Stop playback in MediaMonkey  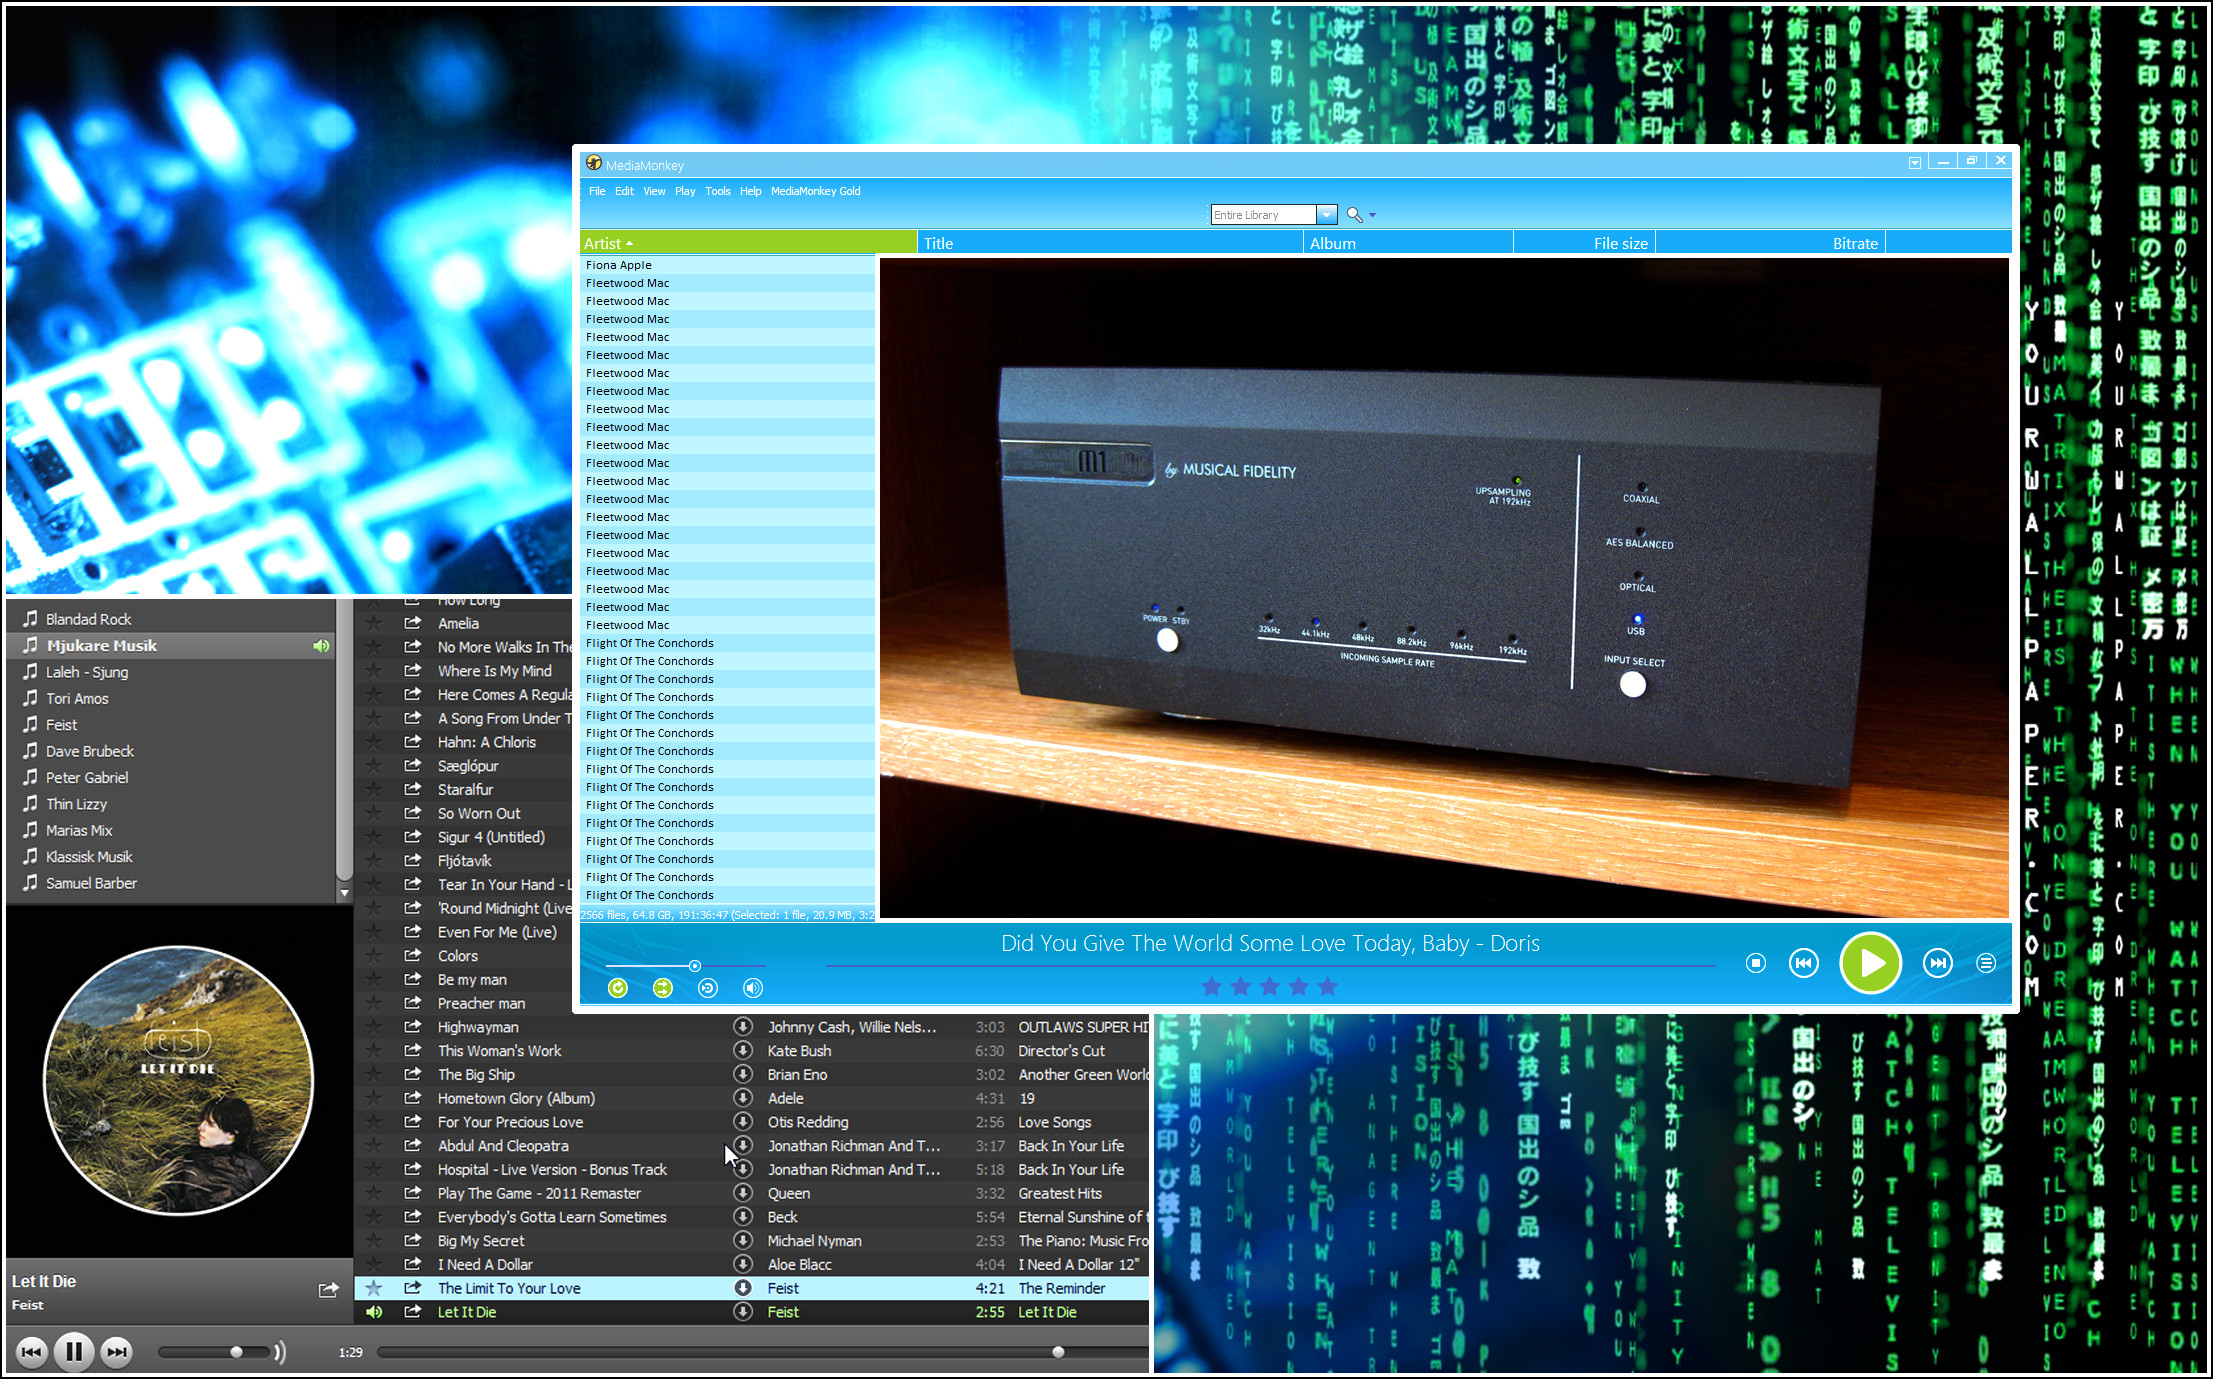click(1755, 963)
